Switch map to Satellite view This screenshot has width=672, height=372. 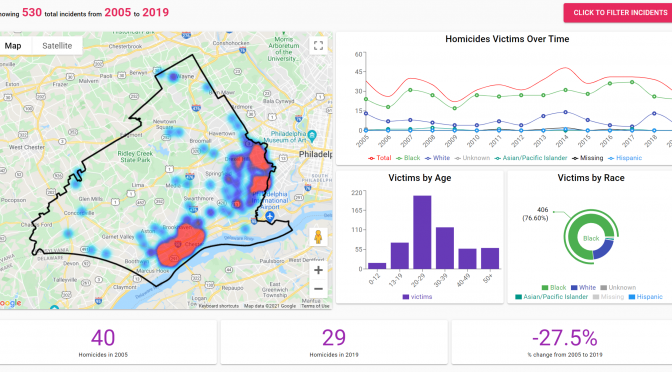[57, 46]
